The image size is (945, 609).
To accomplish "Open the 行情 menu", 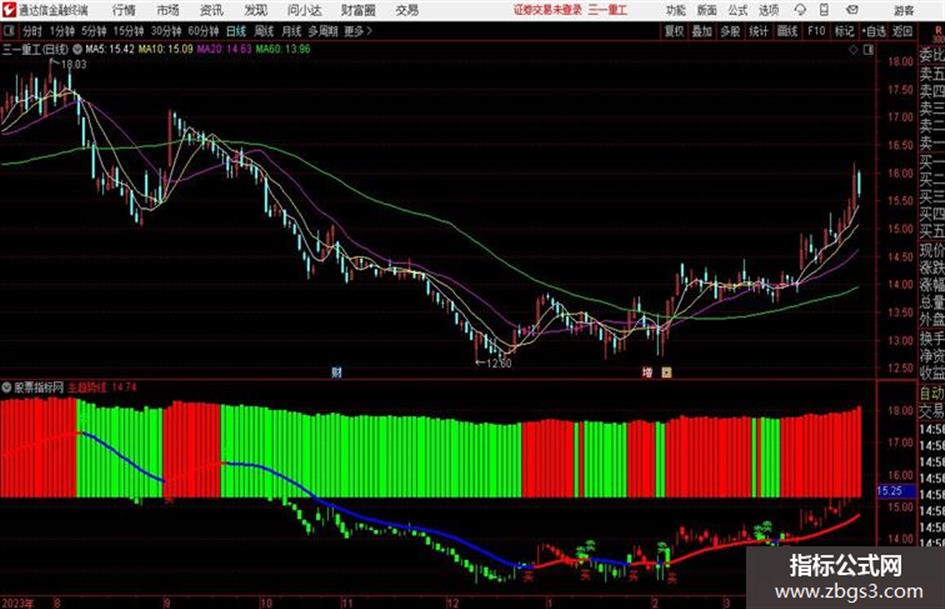I will tap(124, 10).
